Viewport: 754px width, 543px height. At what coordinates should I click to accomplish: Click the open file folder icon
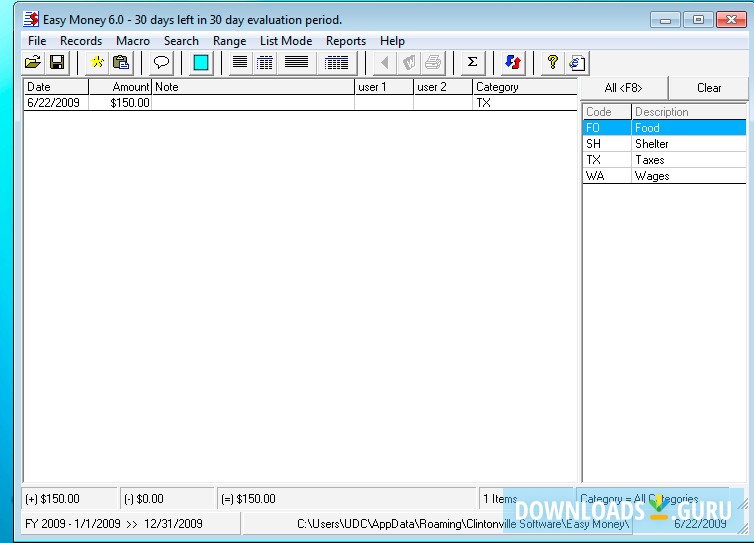click(x=33, y=63)
